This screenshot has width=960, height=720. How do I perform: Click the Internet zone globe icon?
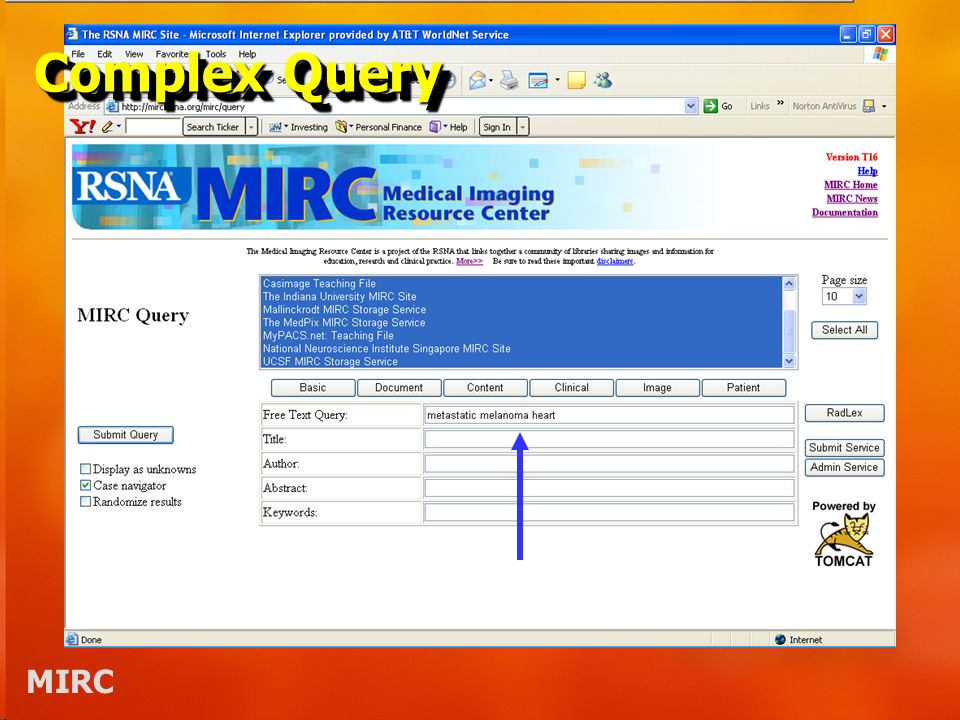(780, 639)
